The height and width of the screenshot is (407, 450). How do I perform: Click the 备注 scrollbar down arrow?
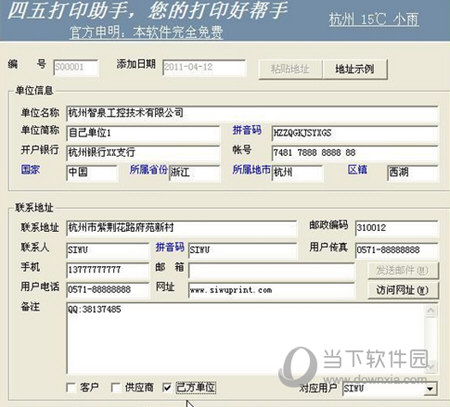pos(431,366)
